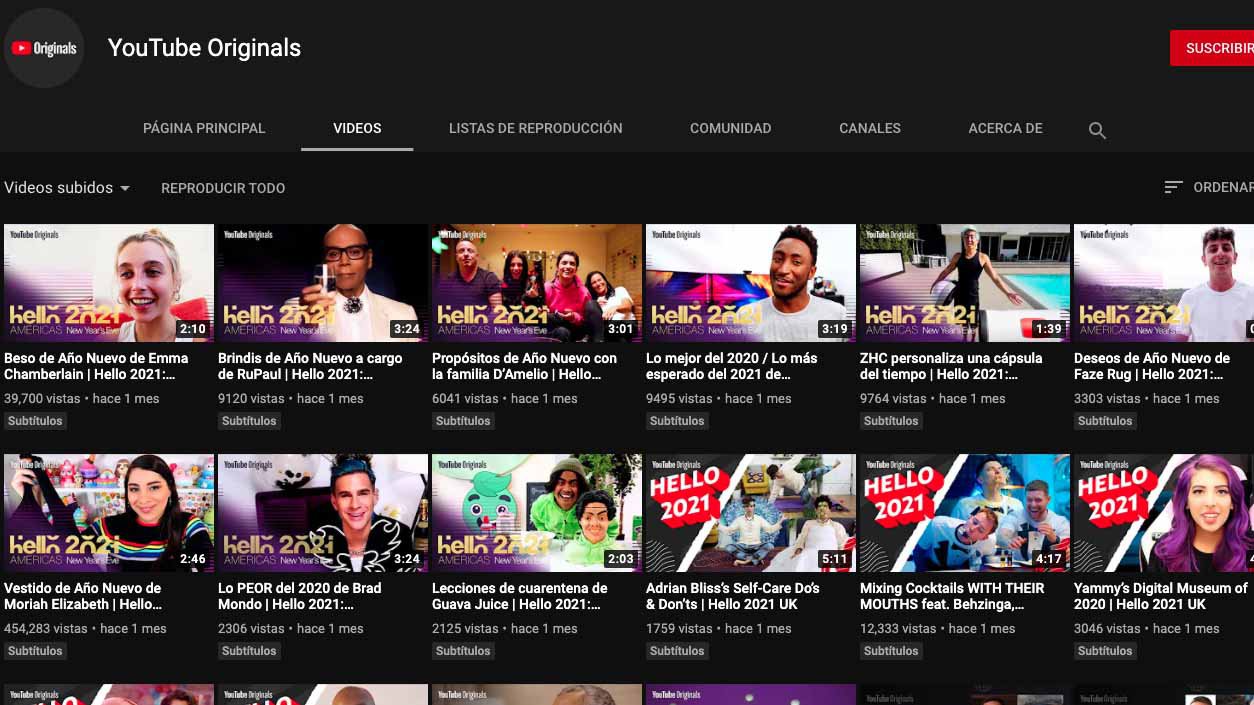This screenshot has height=705, width=1254.
Task: Switch to LISTAS DE REPRODUCCIÓN tab
Action: [x=536, y=128]
